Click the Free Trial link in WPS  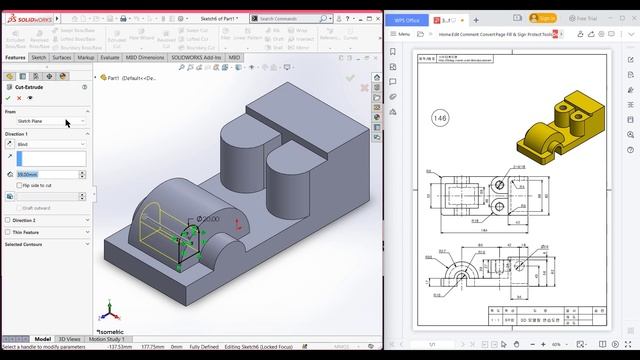click(x=583, y=18)
